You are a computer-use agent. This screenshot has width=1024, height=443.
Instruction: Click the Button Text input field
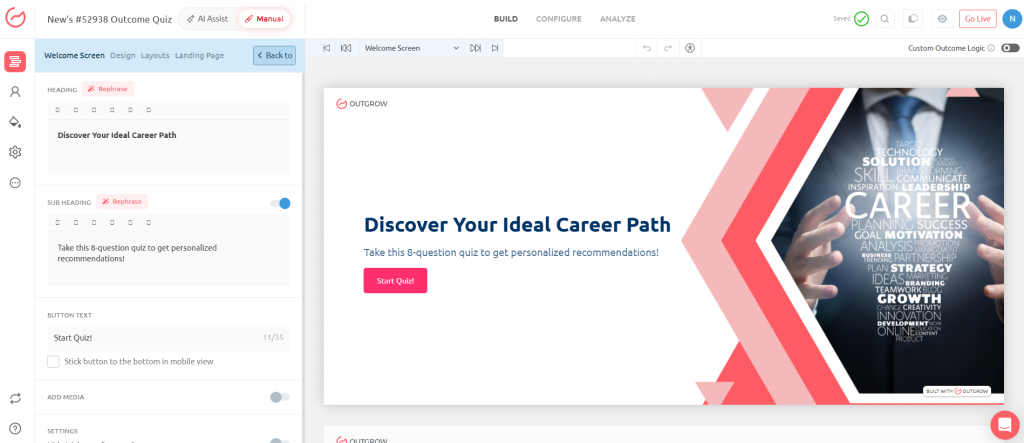point(168,338)
